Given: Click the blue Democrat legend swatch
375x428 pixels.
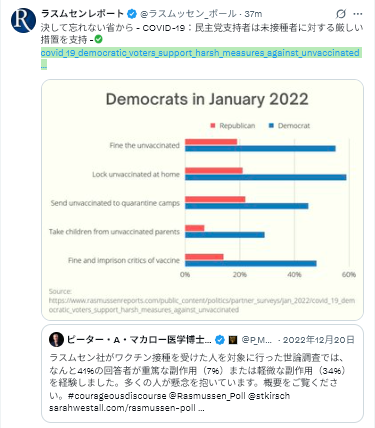Looking at the screenshot, I should tap(271, 126).
